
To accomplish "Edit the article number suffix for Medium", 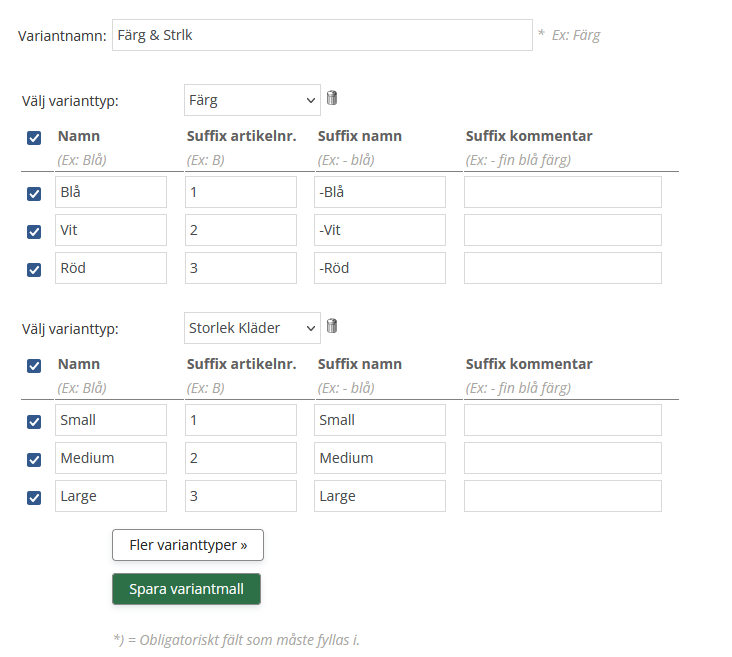I will 241,458.
